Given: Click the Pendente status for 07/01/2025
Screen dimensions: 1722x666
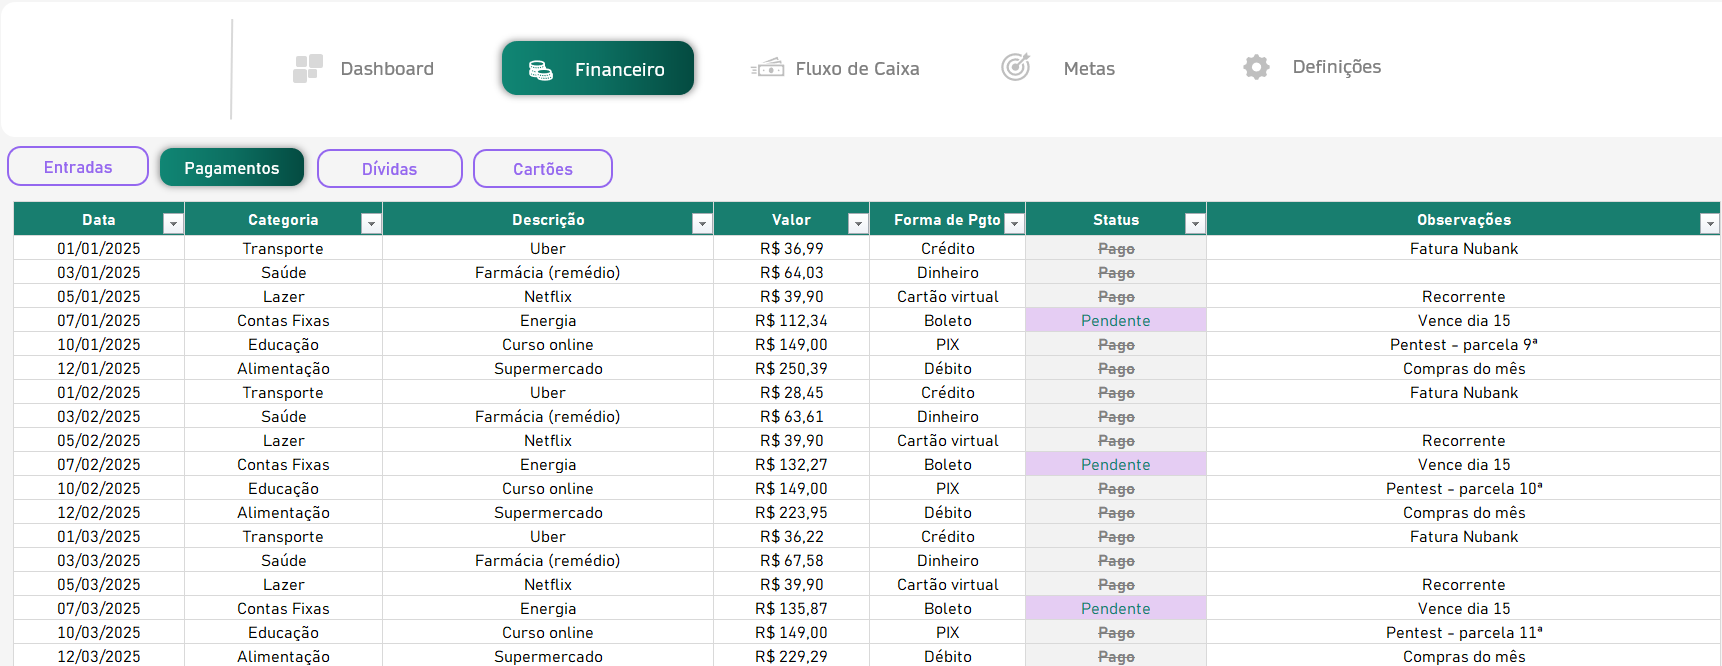Looking at the screenshot, I should 1115,320.
